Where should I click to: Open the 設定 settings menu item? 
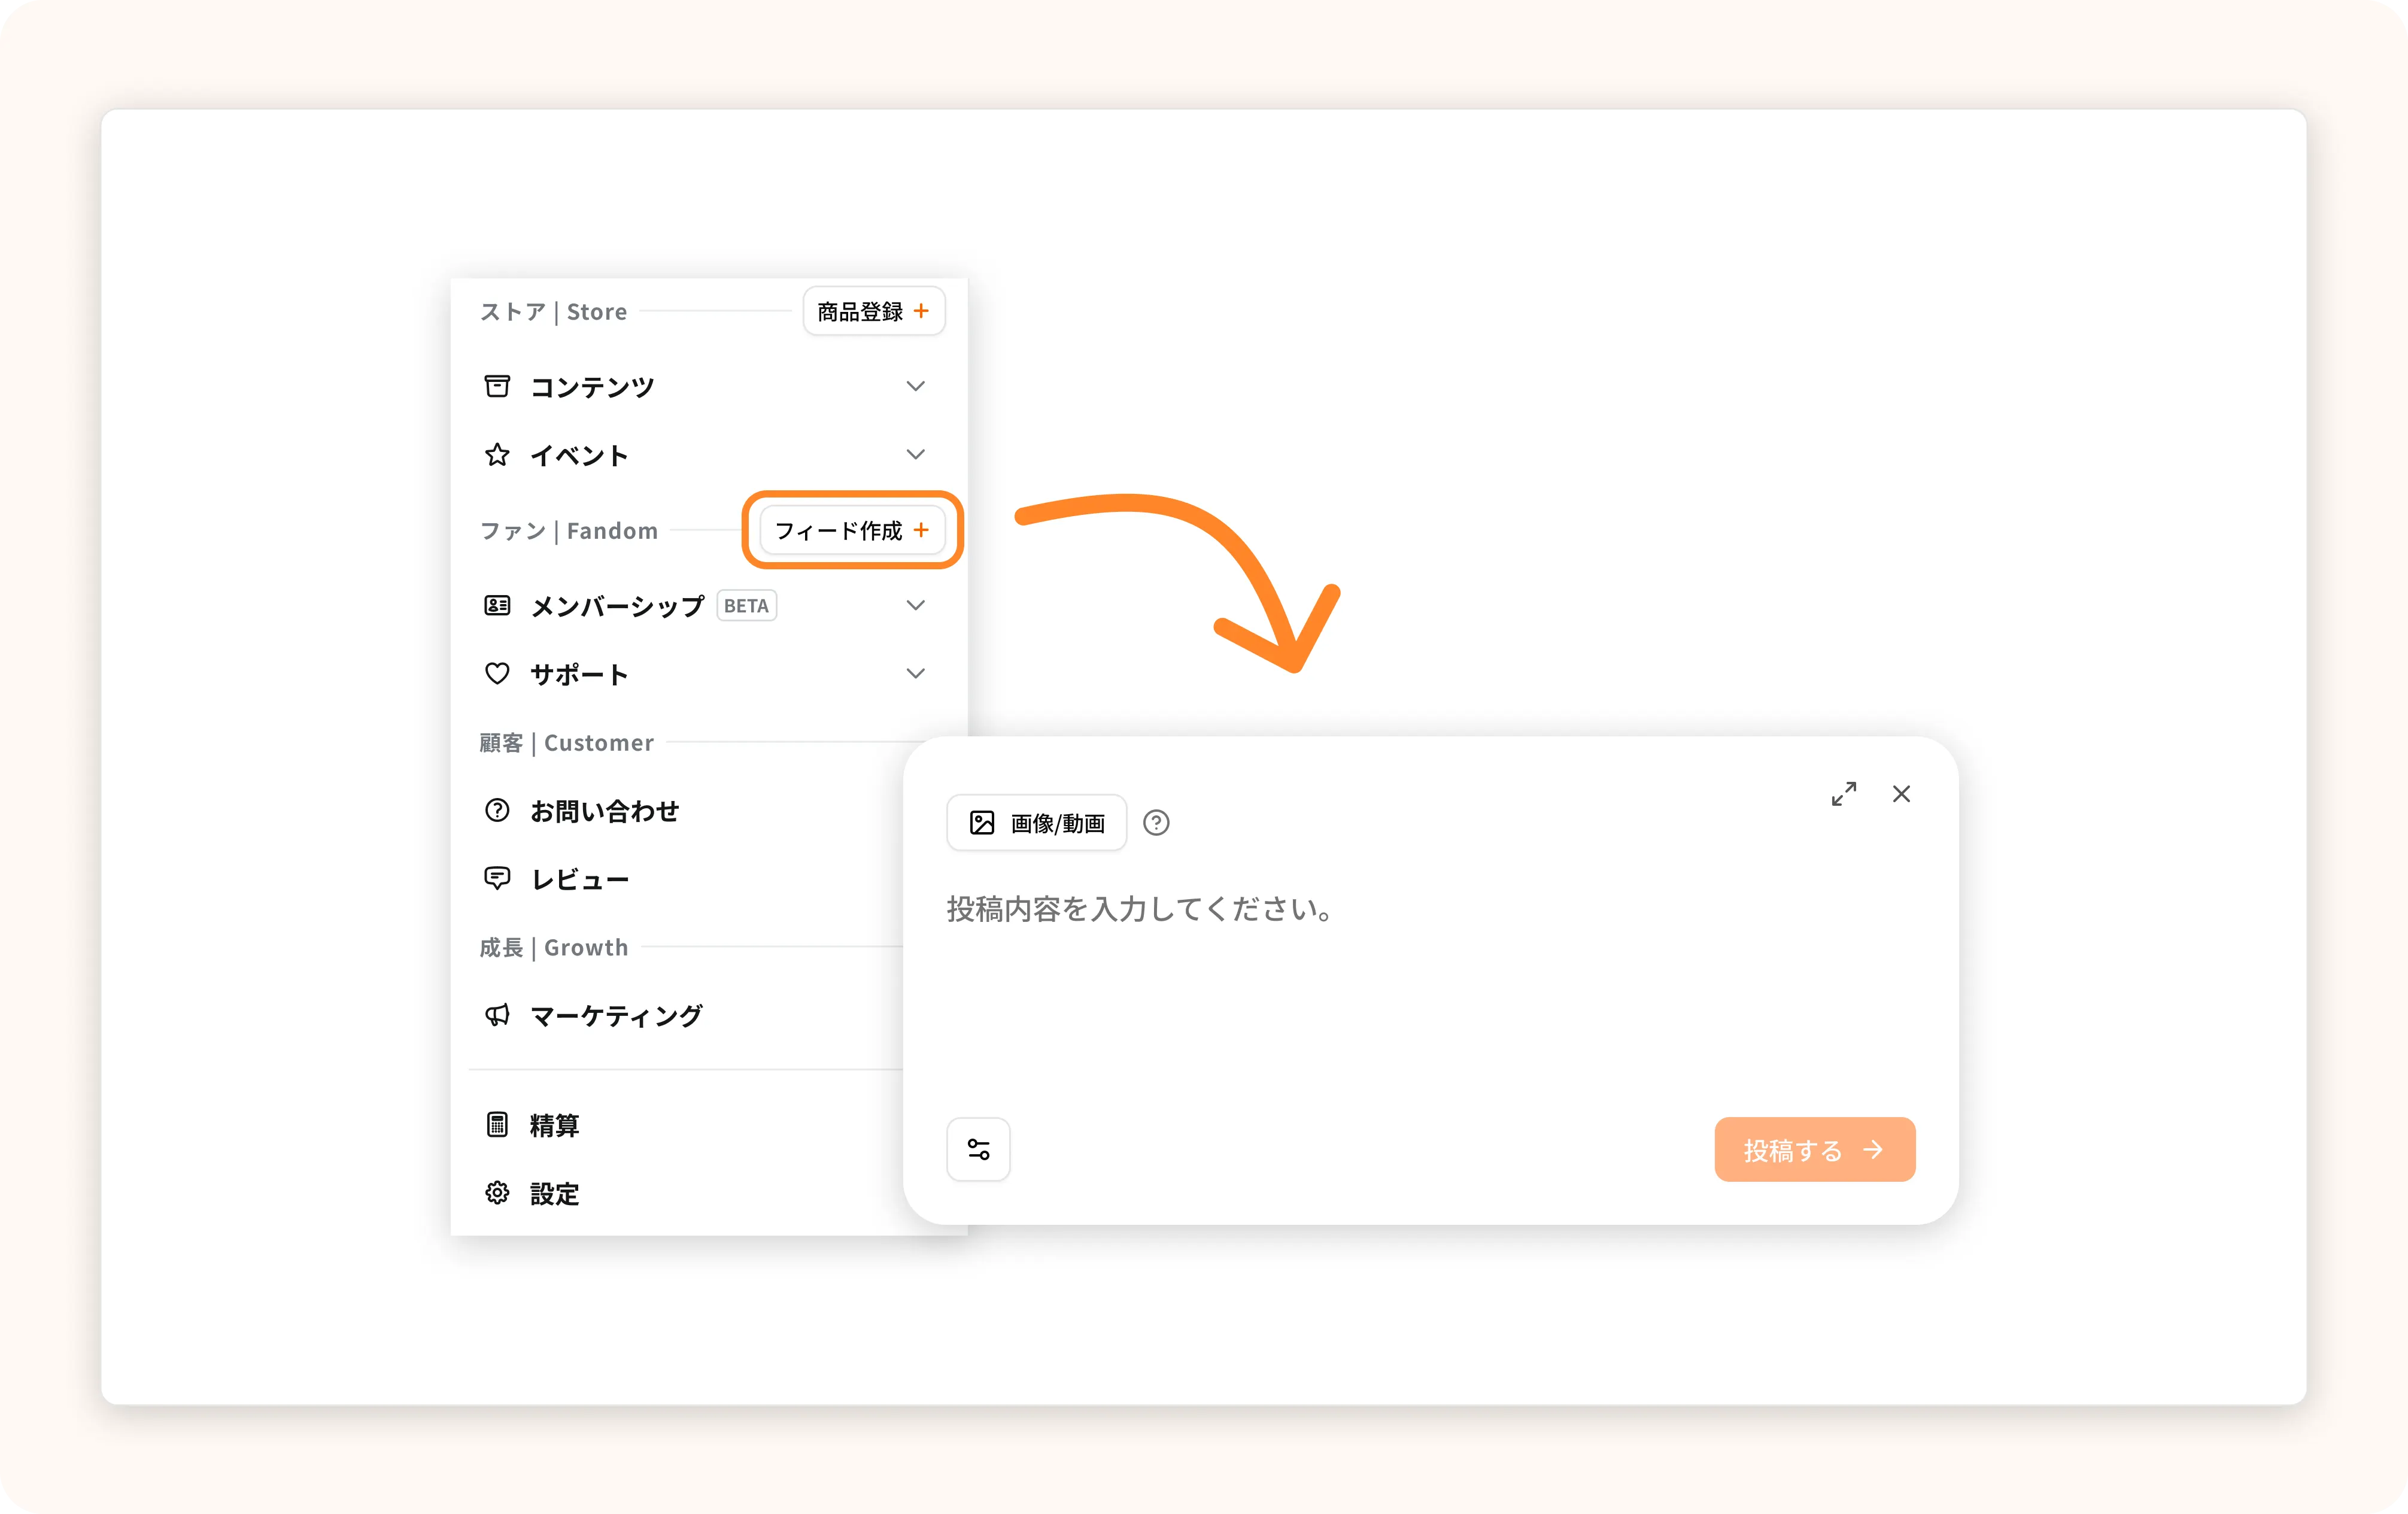point(554,1193)
